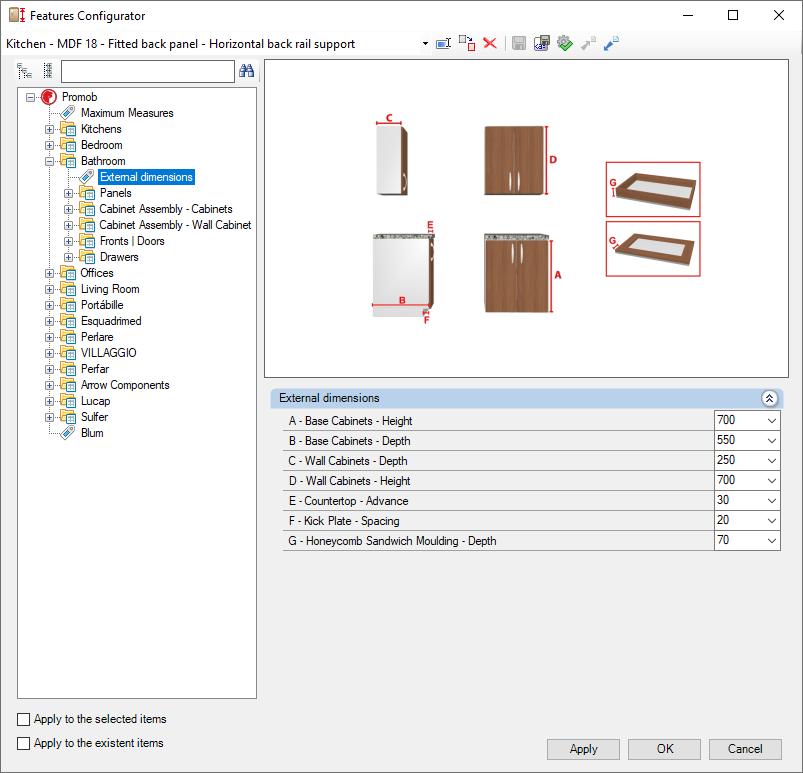Click the rename configuration icon
Image resolution: width=803 pixels, height=773 pixels.
[443, 44]
